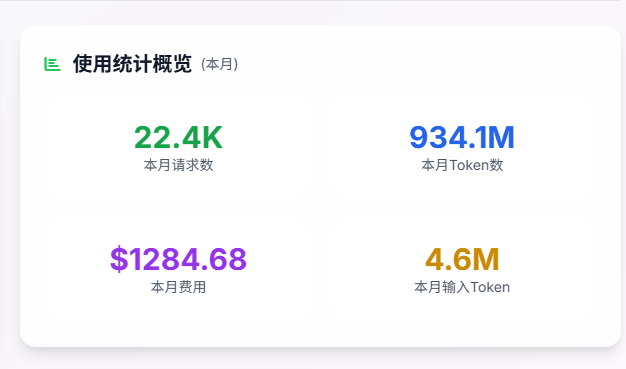Click the green bar chart icon
Screen dimensions: 626x369
click(x=52, y=64)
